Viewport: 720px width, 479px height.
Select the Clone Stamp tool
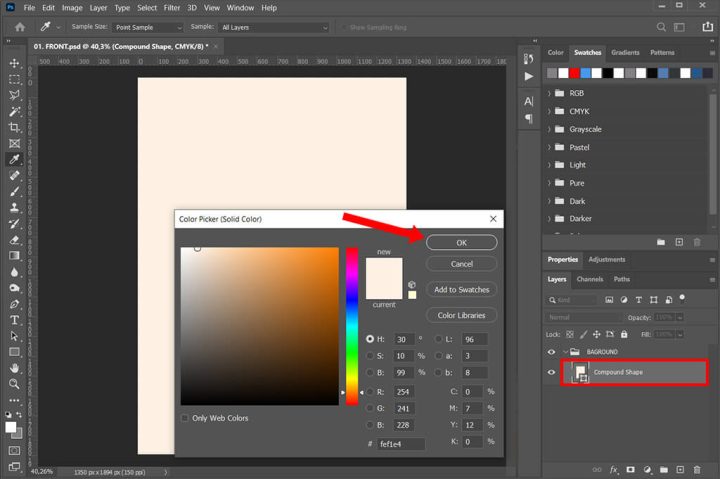click(14, 208)
